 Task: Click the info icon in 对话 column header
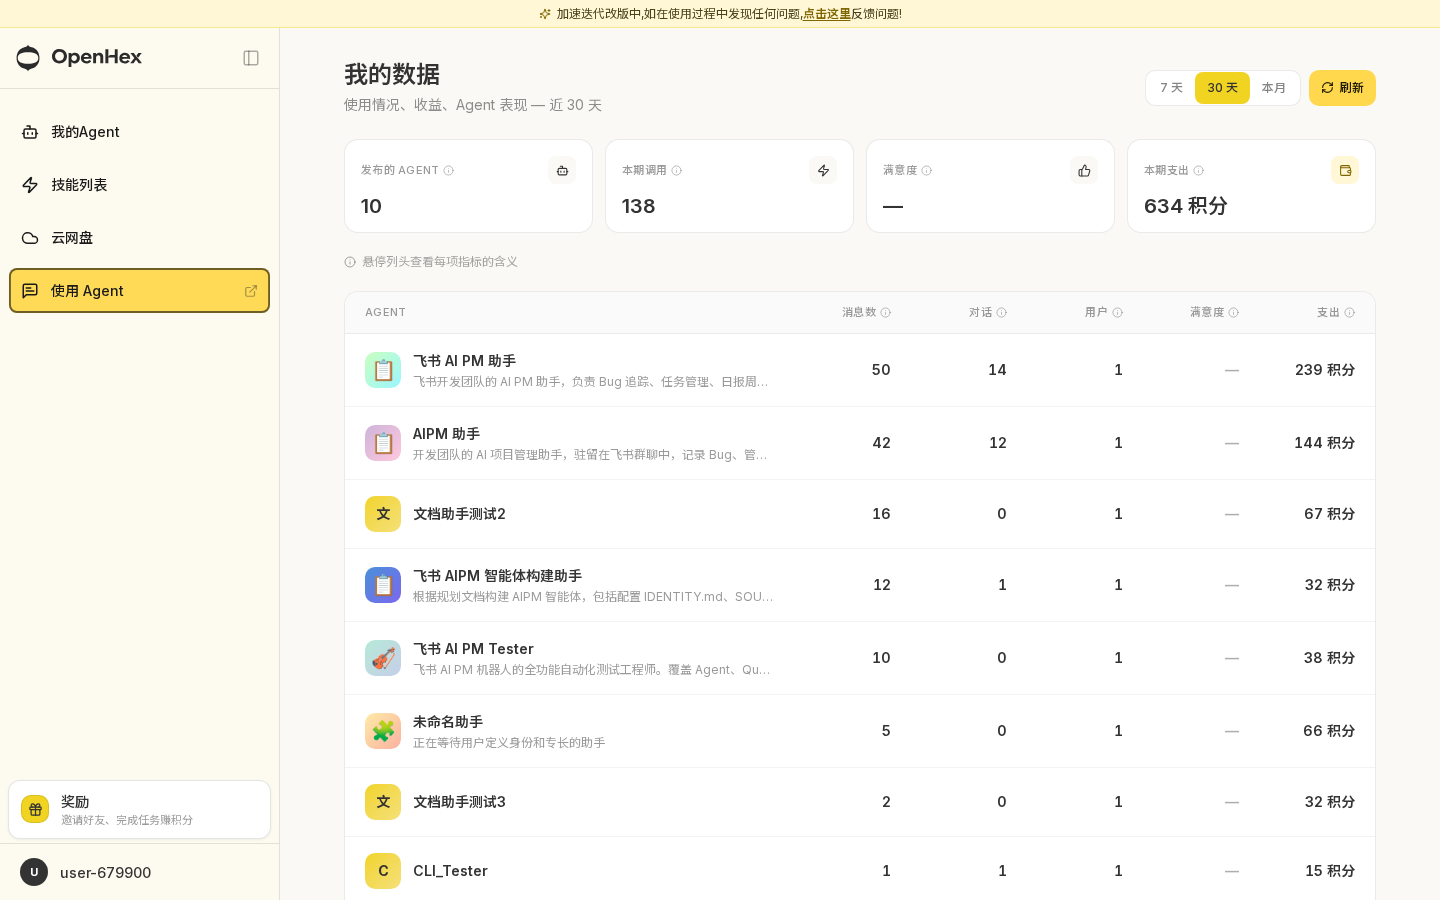[1002, 313]
